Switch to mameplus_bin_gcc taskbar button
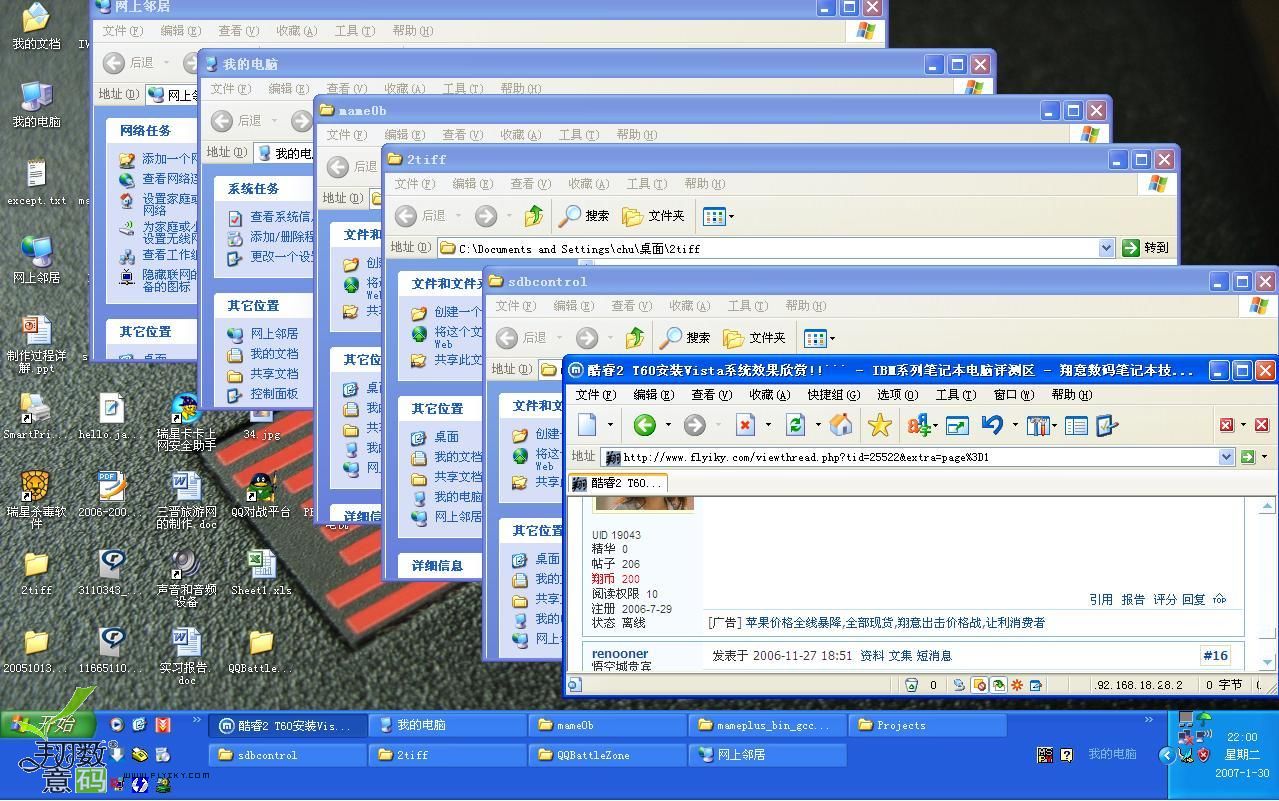 pos(767,725)
